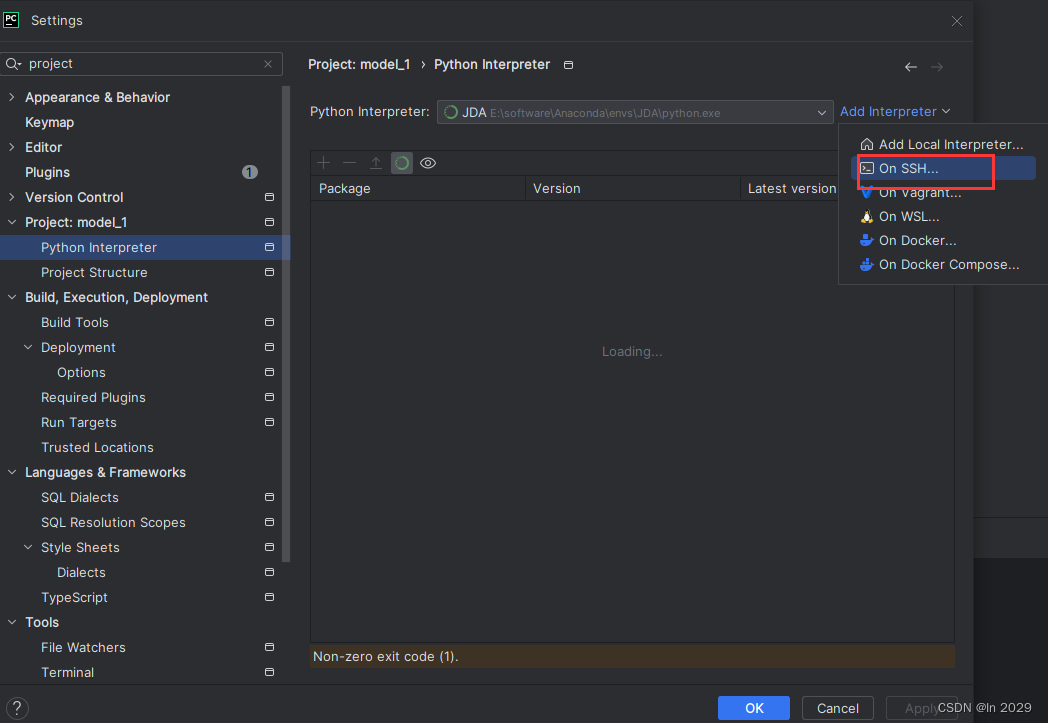Click the settings tree scrollbar

coord(286,324)
